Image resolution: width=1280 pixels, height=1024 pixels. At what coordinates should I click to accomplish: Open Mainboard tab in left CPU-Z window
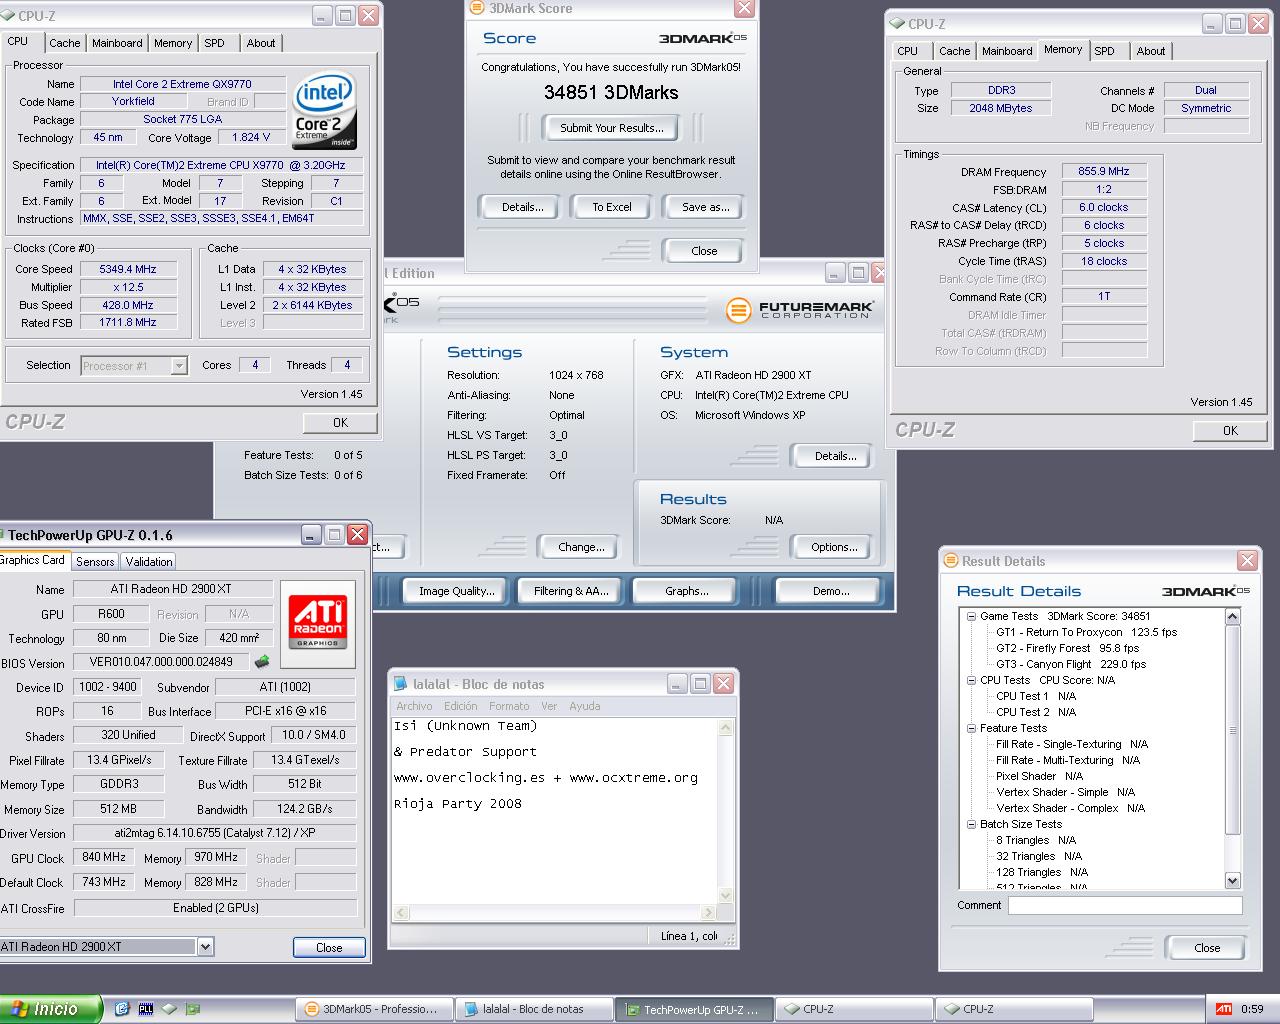(117, 43)
